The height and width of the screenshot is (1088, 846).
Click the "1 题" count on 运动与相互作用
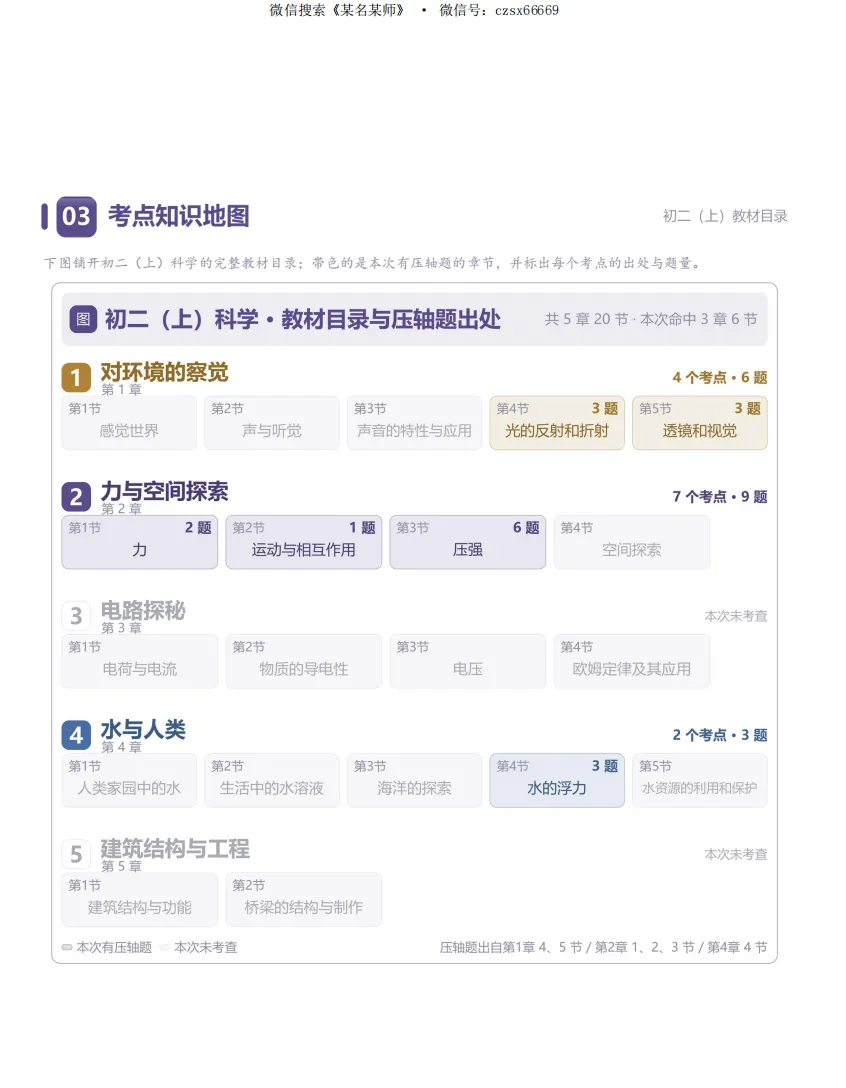(362, 528)
